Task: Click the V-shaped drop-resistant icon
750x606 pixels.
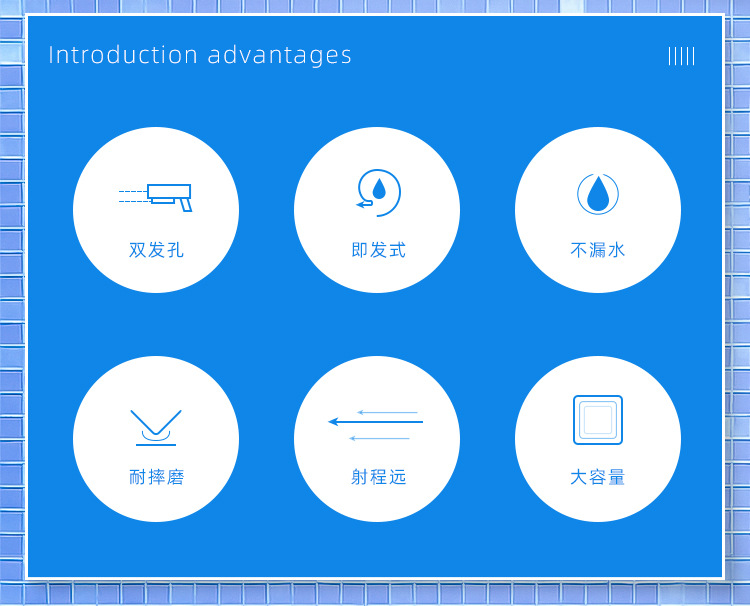Action: pos(156,427)
